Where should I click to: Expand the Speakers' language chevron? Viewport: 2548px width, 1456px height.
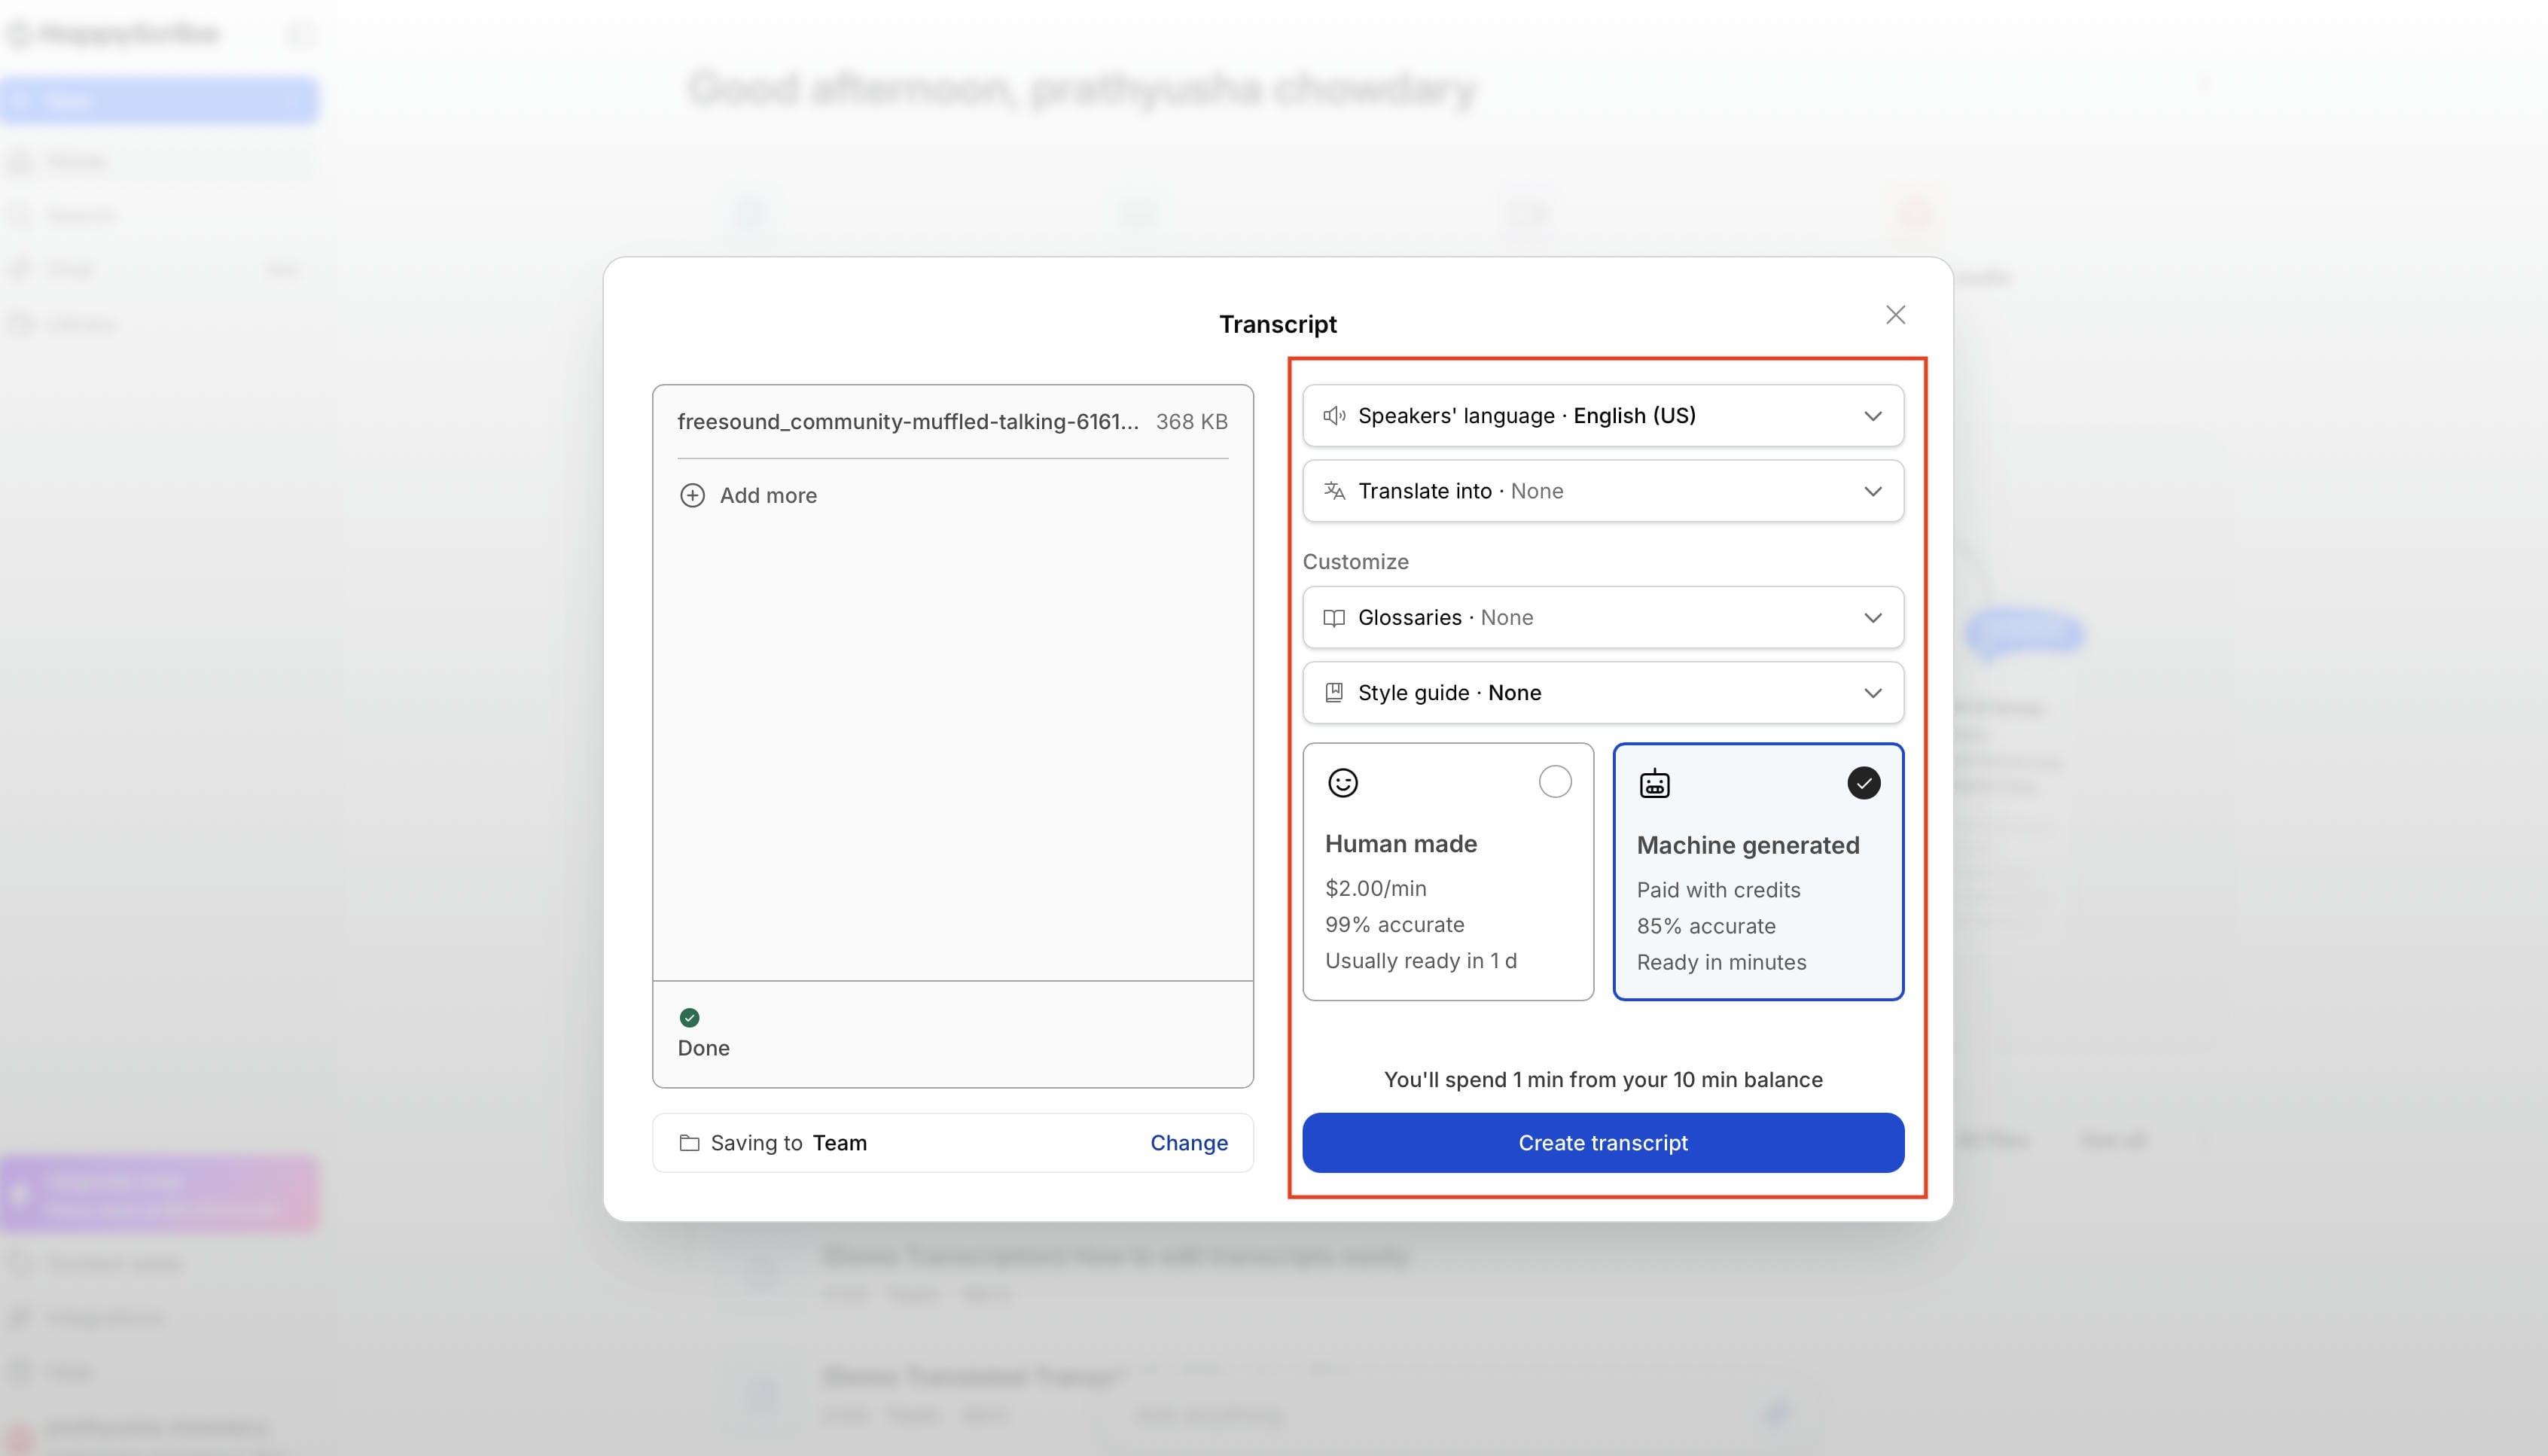(1873, 416)
